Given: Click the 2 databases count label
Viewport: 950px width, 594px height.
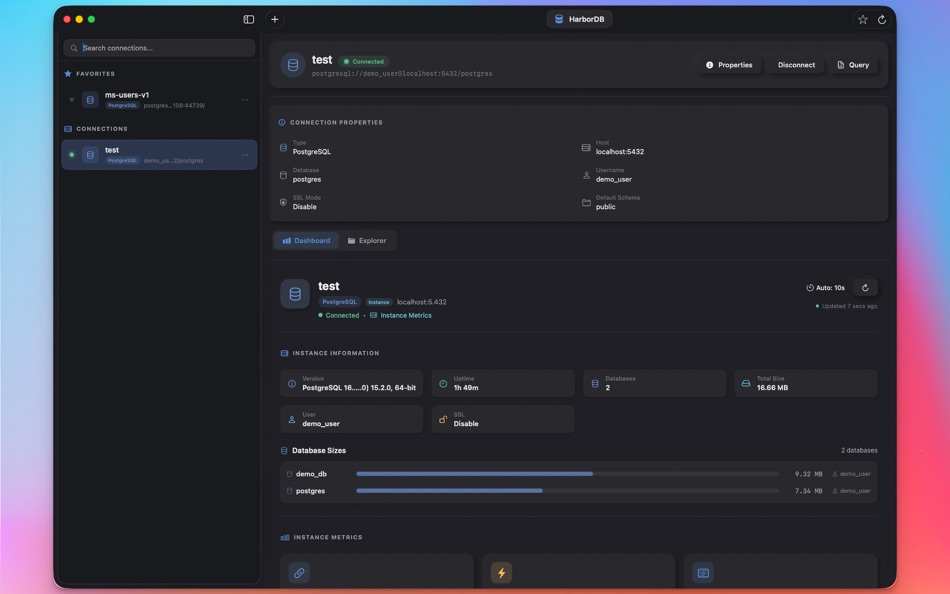Looking at the screenshot, I should click(x=859, y=450).
